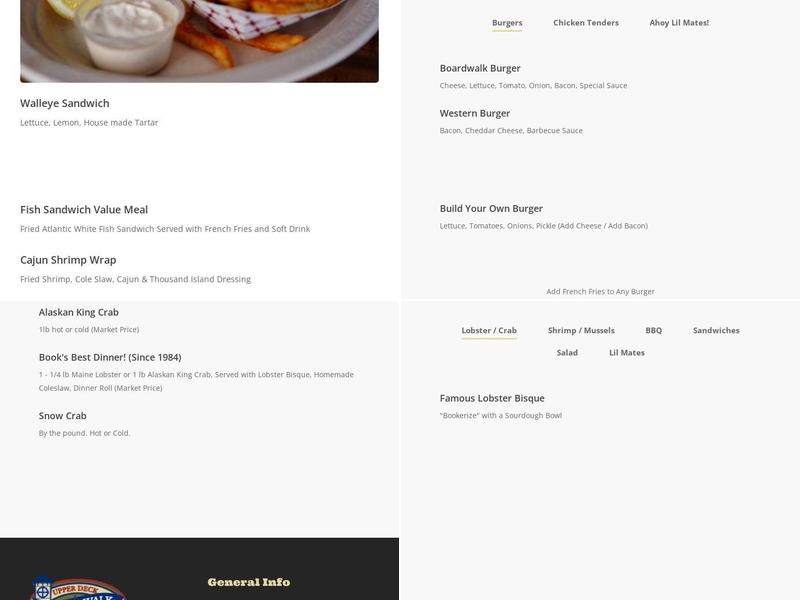The height and width of the screenshot is (600, 800).
Task: Switch to the Sandwiches tab
Action: point(716,328)
